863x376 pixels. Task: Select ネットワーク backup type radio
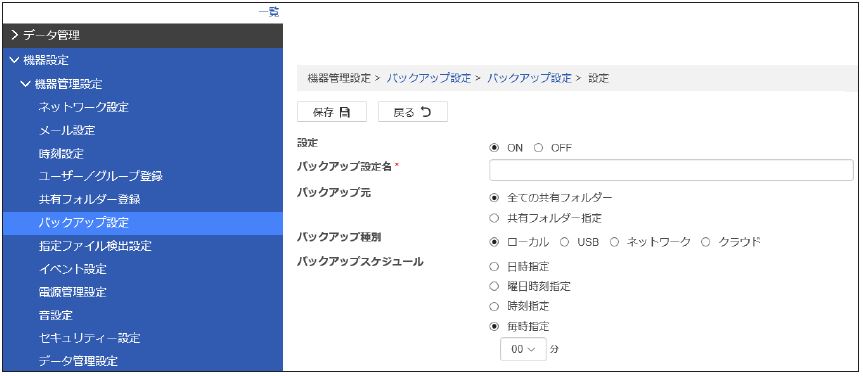(614, 242)
